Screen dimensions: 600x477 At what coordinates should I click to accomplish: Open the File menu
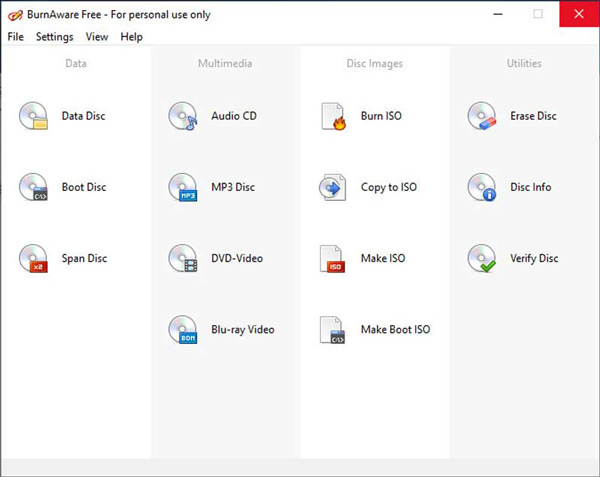(16, 37)
